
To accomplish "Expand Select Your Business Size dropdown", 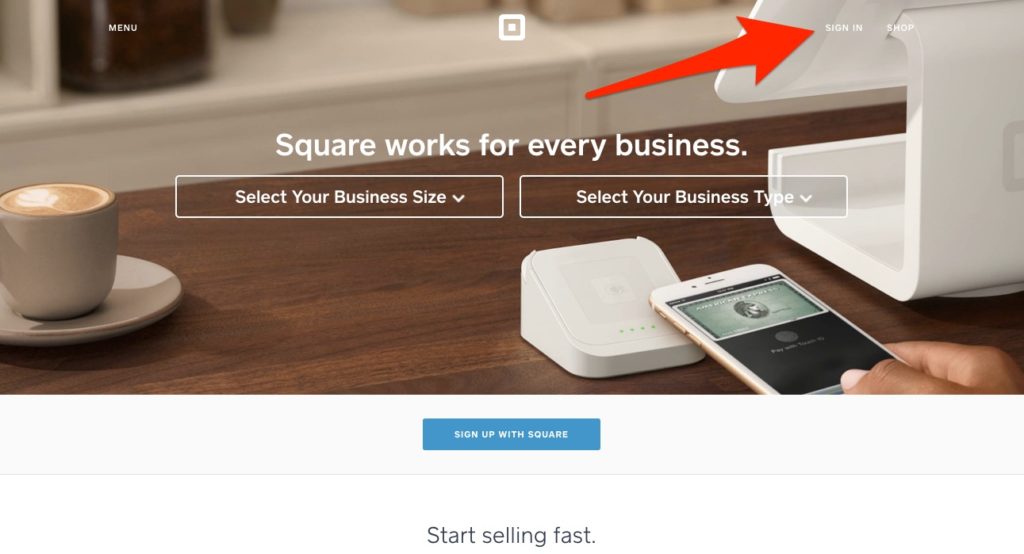I will point(339,197).
